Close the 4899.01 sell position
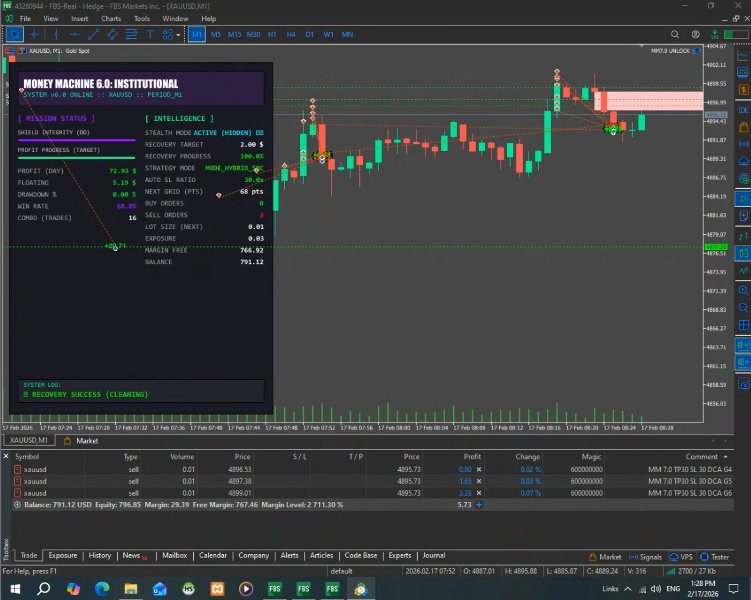 [x=479, y=493]
